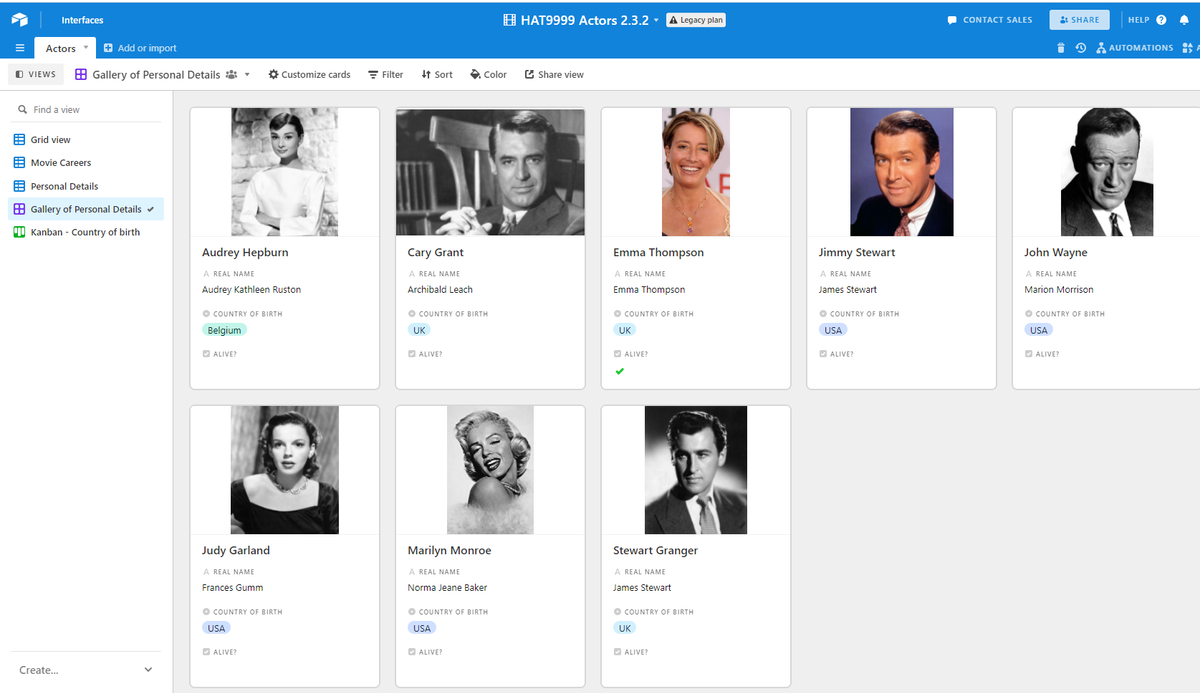Click the gallery view icon in toolbar
This screenshot has width=1200, height=693.
[81, 74]
